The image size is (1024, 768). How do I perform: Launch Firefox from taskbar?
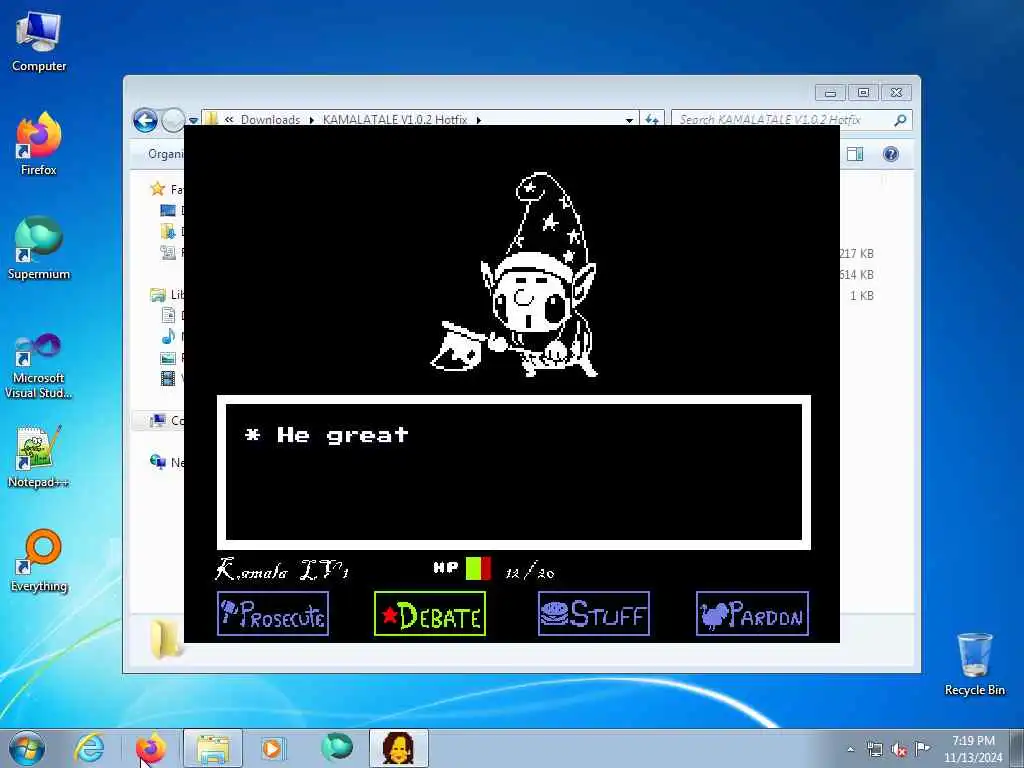pyautogui.click(x=151, y=748)
